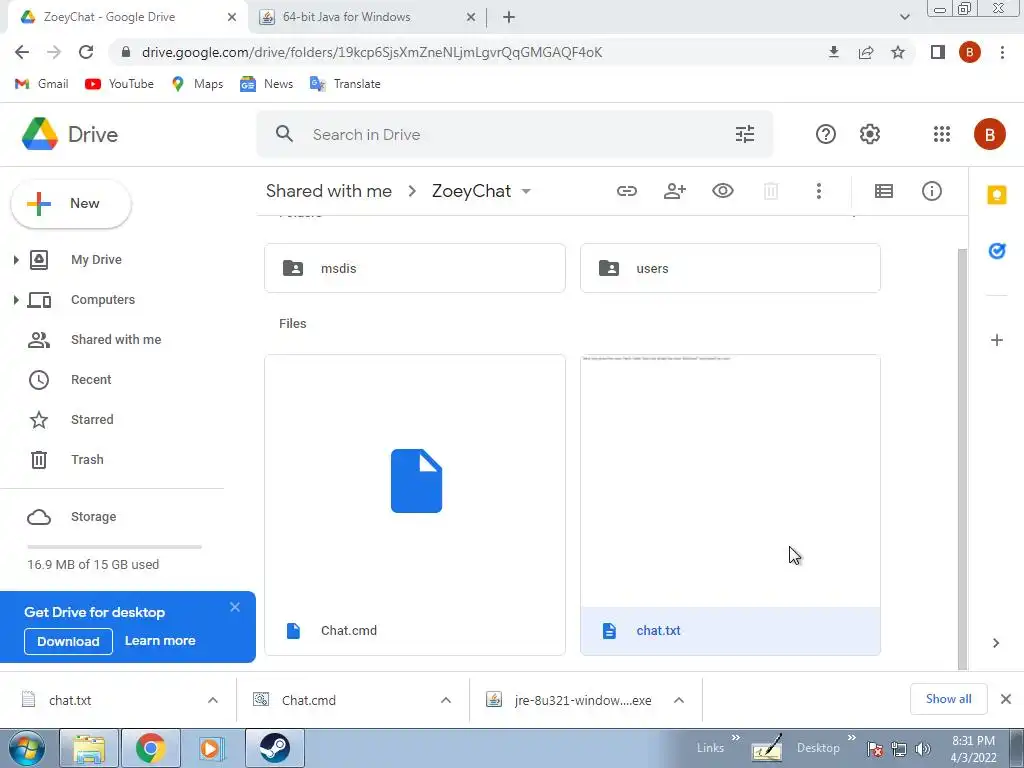The width and height of the screenshot is (1024, 768).
Task: Click the Share this page icon in address bar
Action: [866, 52]
